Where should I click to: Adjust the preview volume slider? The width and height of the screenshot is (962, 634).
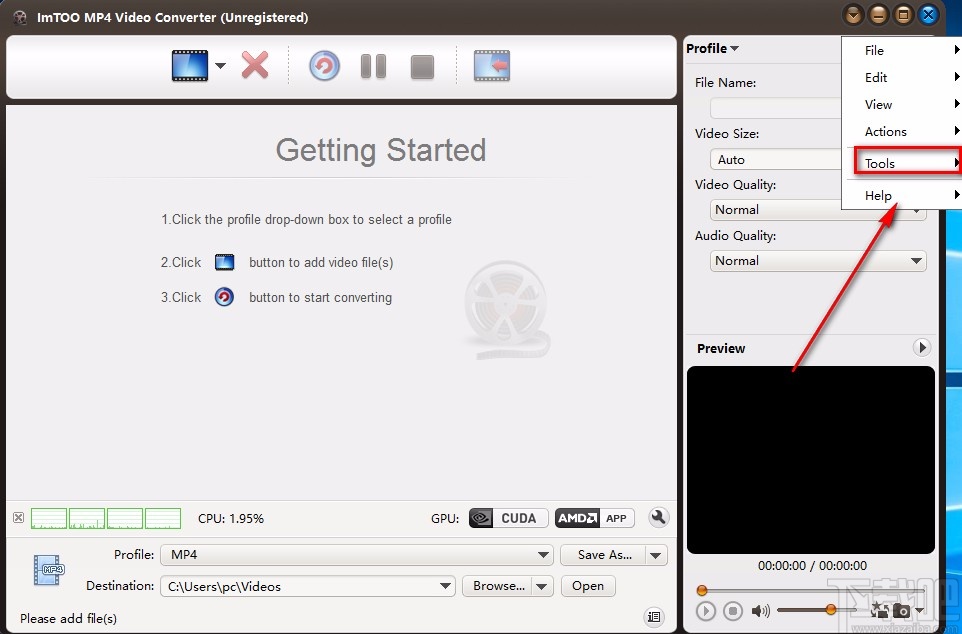pos(831,609)
